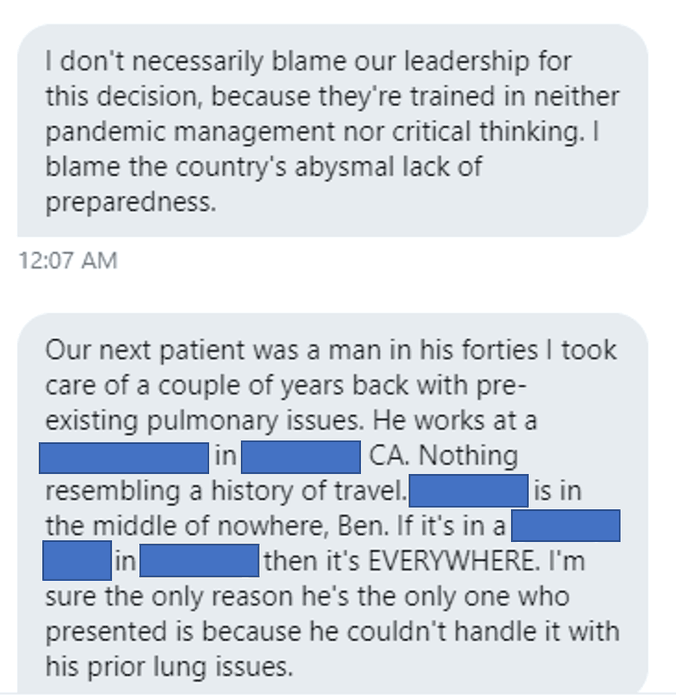Image resolution: width=676 pixels, height=700 pixels.
Task: Click the redacted box before 'then it's EVERYWHERE'
Action: pos(199,560)
